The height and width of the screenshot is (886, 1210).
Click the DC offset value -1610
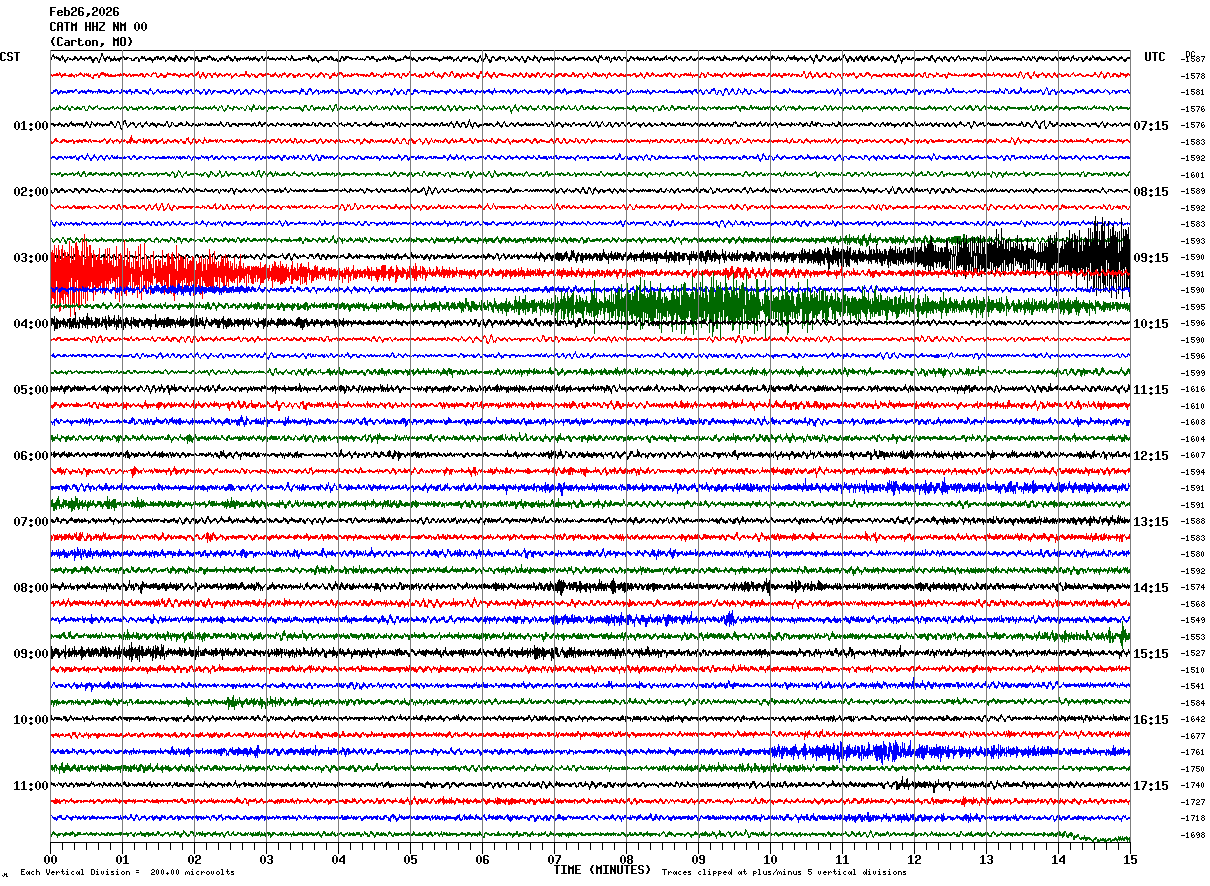pyautogui.click(x=1194, y=406)
